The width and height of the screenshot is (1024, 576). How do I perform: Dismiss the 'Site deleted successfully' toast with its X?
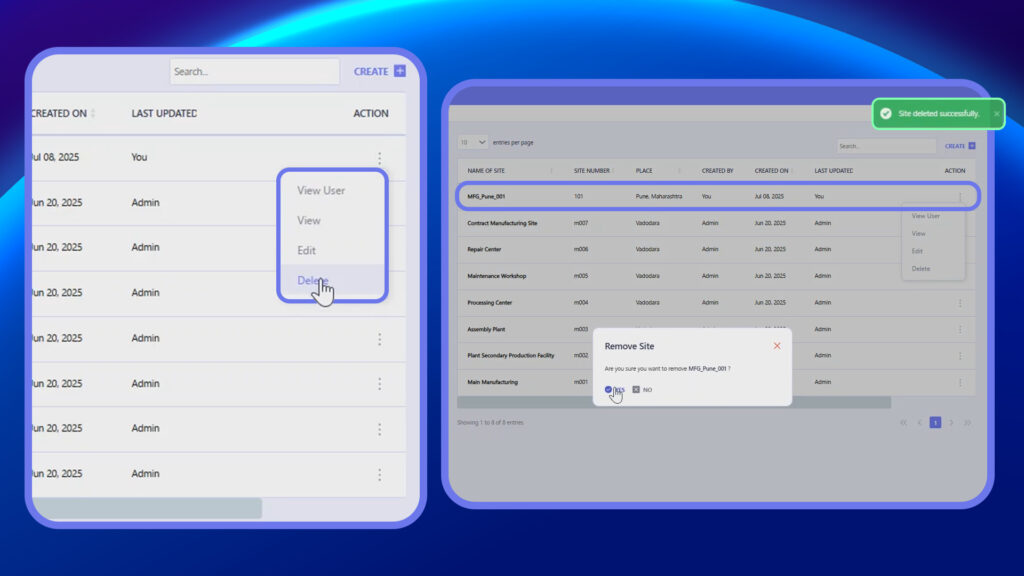click(997, 114)
